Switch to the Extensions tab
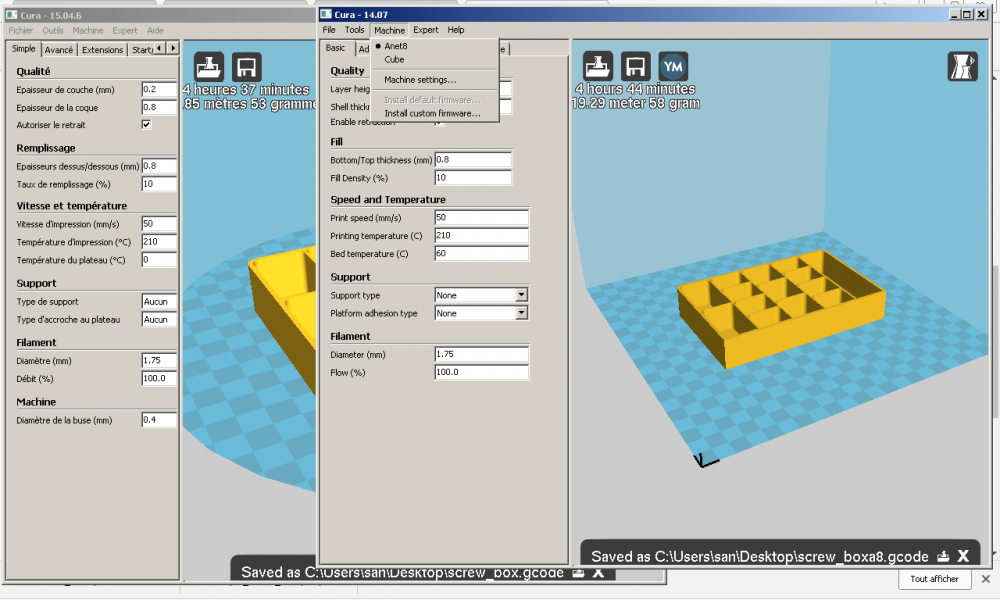This screenshot has height=600, width=1000. (x=102, y=50)
